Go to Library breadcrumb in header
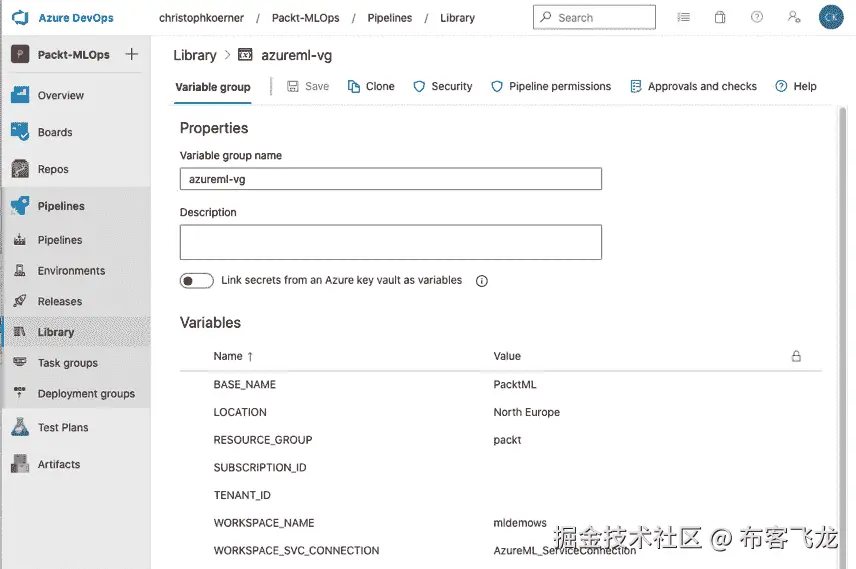The height and width of the screenshot is (569, 856). click(x=457, y=18)
